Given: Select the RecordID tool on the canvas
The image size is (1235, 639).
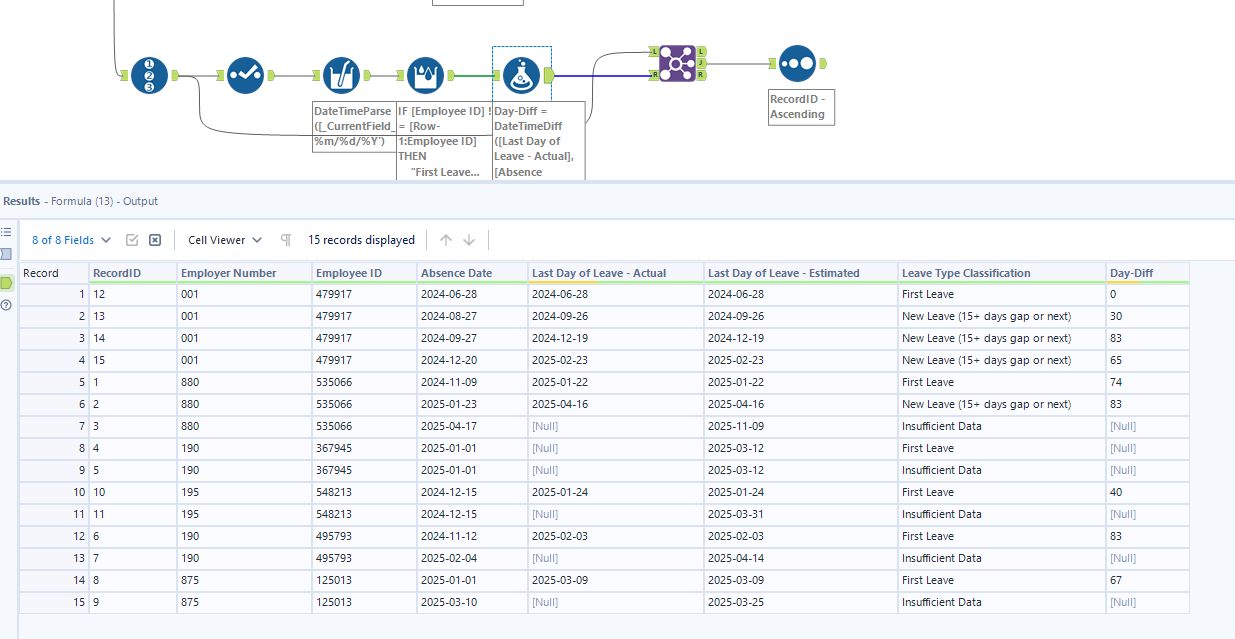Looking at the screenshot, I should coord(148,75).
